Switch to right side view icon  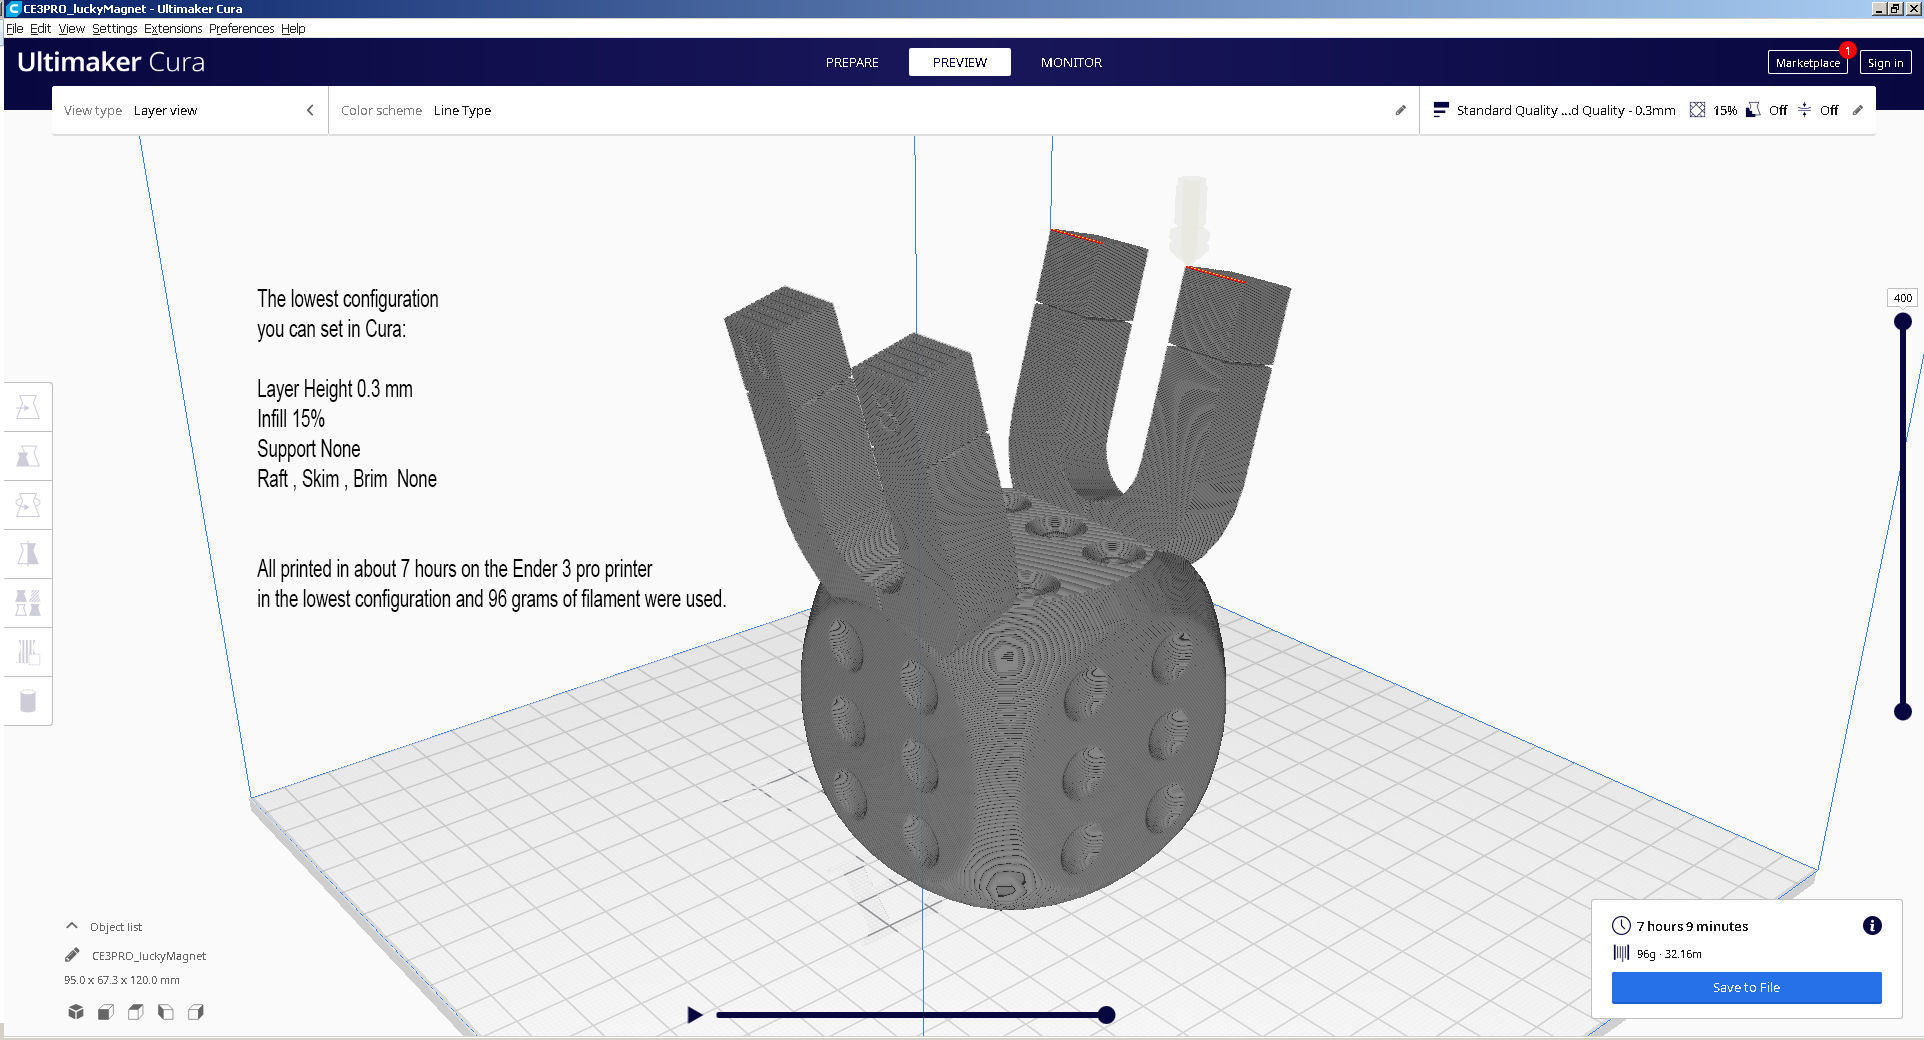[196, 1012]
